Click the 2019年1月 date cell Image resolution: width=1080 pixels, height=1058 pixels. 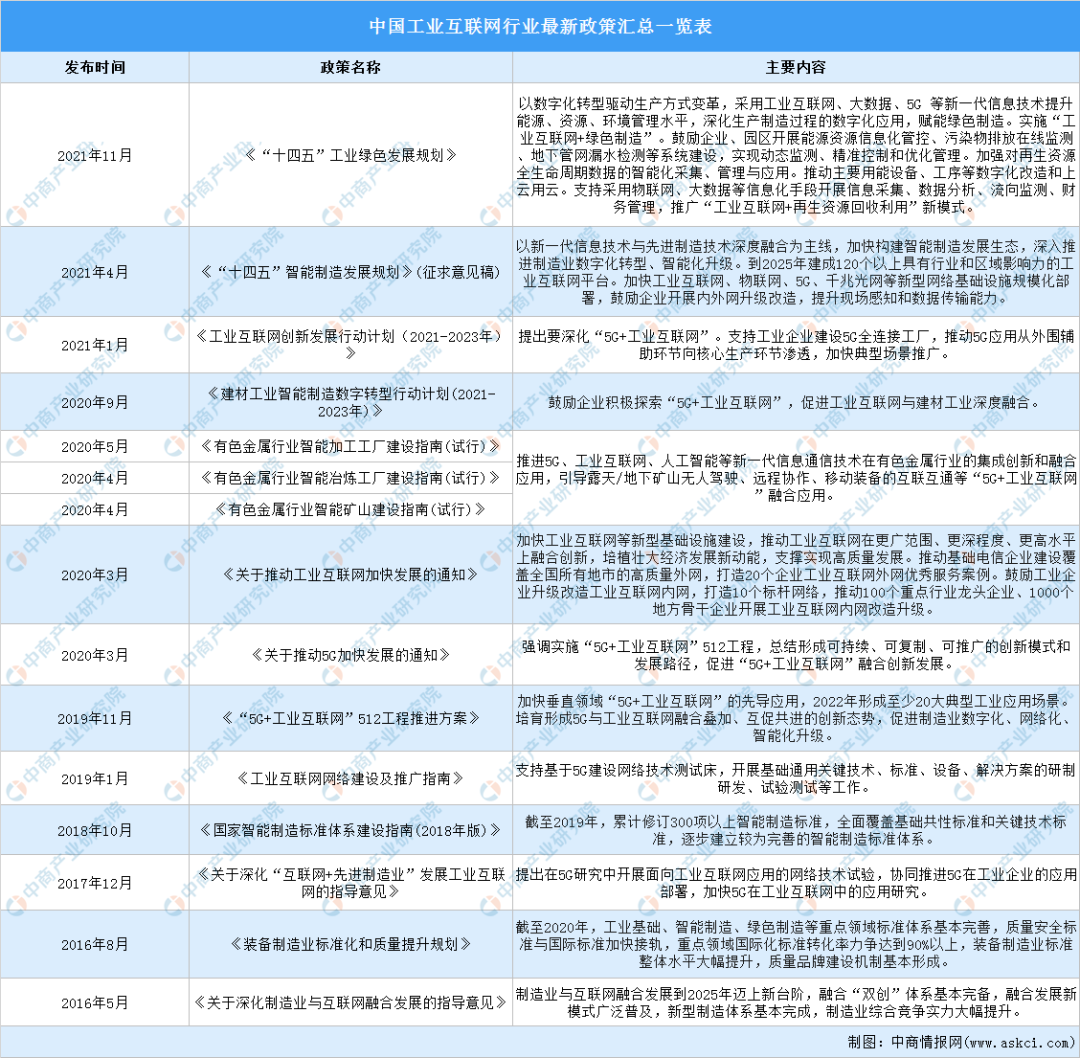point(94,779)
